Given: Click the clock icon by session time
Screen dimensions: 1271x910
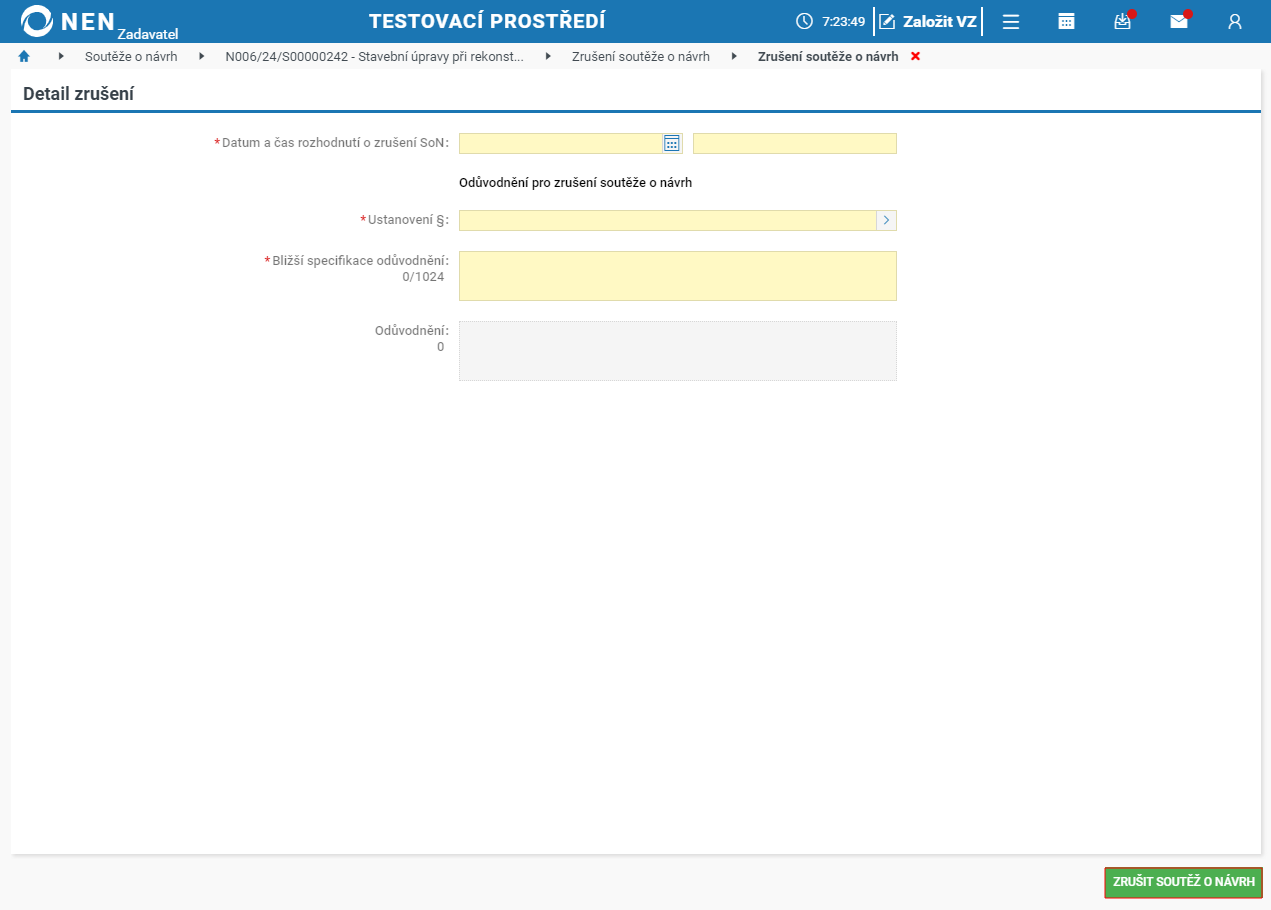Looking at the screenshot, I should pos(804,21).
